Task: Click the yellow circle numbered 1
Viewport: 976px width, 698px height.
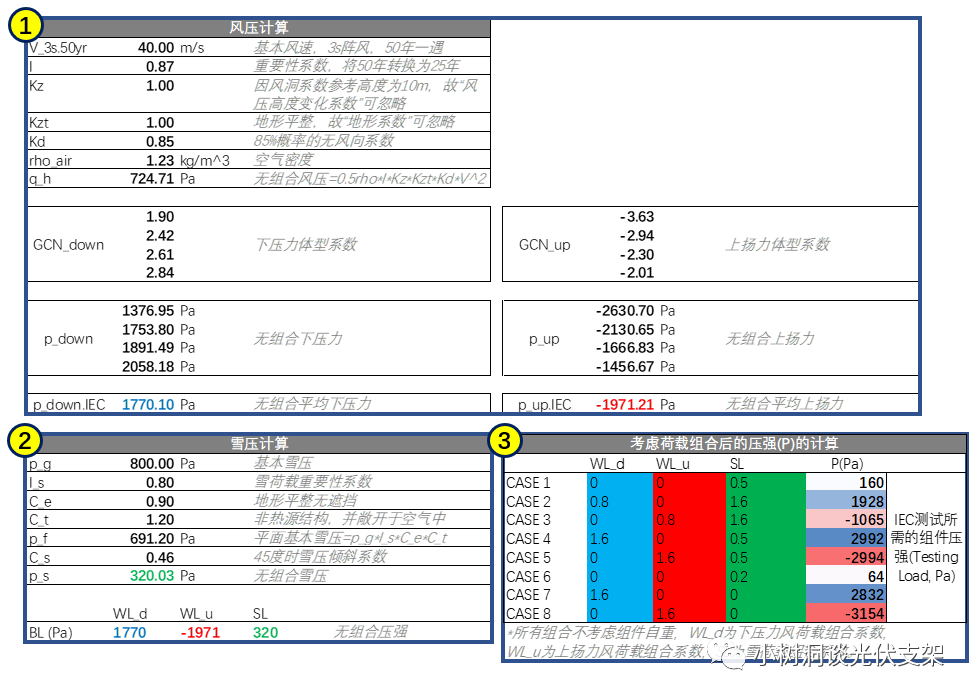Action: tap(25, 25)
